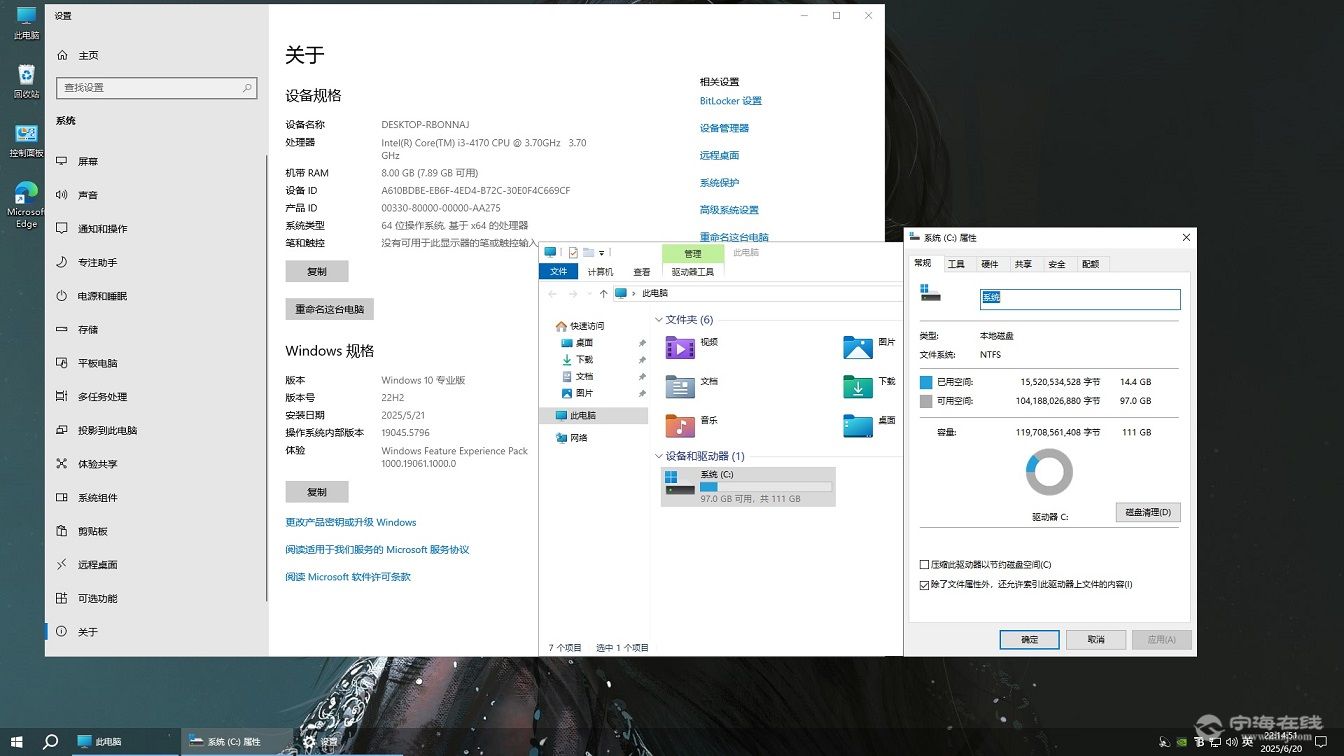This screenshot has height=756, width=1344.
Task: Launch Microsoft Edge from the desktop
Action: [26, 205]
